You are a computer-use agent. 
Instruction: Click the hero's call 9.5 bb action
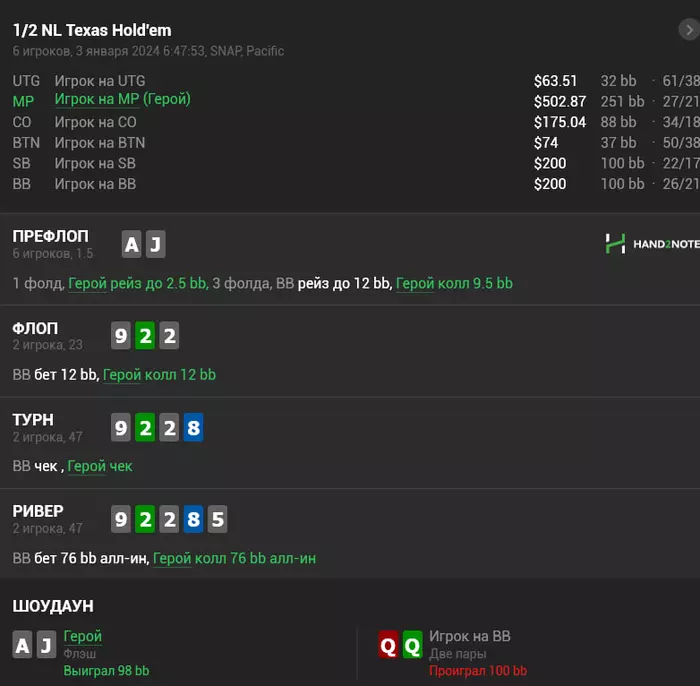[454, 283]
